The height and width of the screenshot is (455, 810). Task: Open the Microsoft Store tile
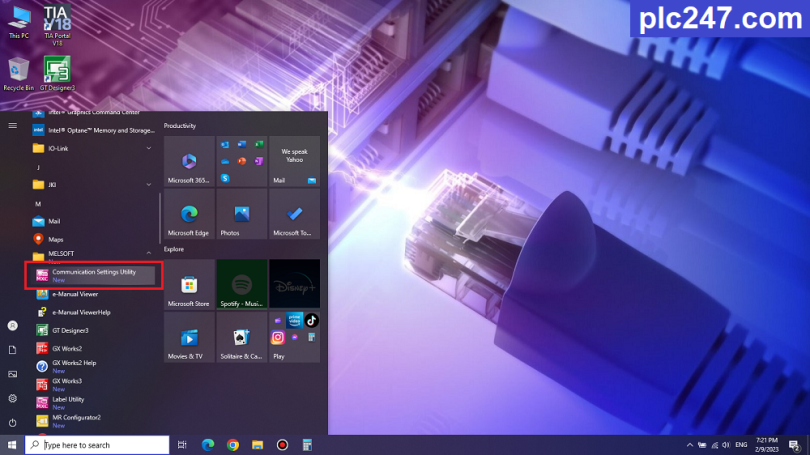189,284
